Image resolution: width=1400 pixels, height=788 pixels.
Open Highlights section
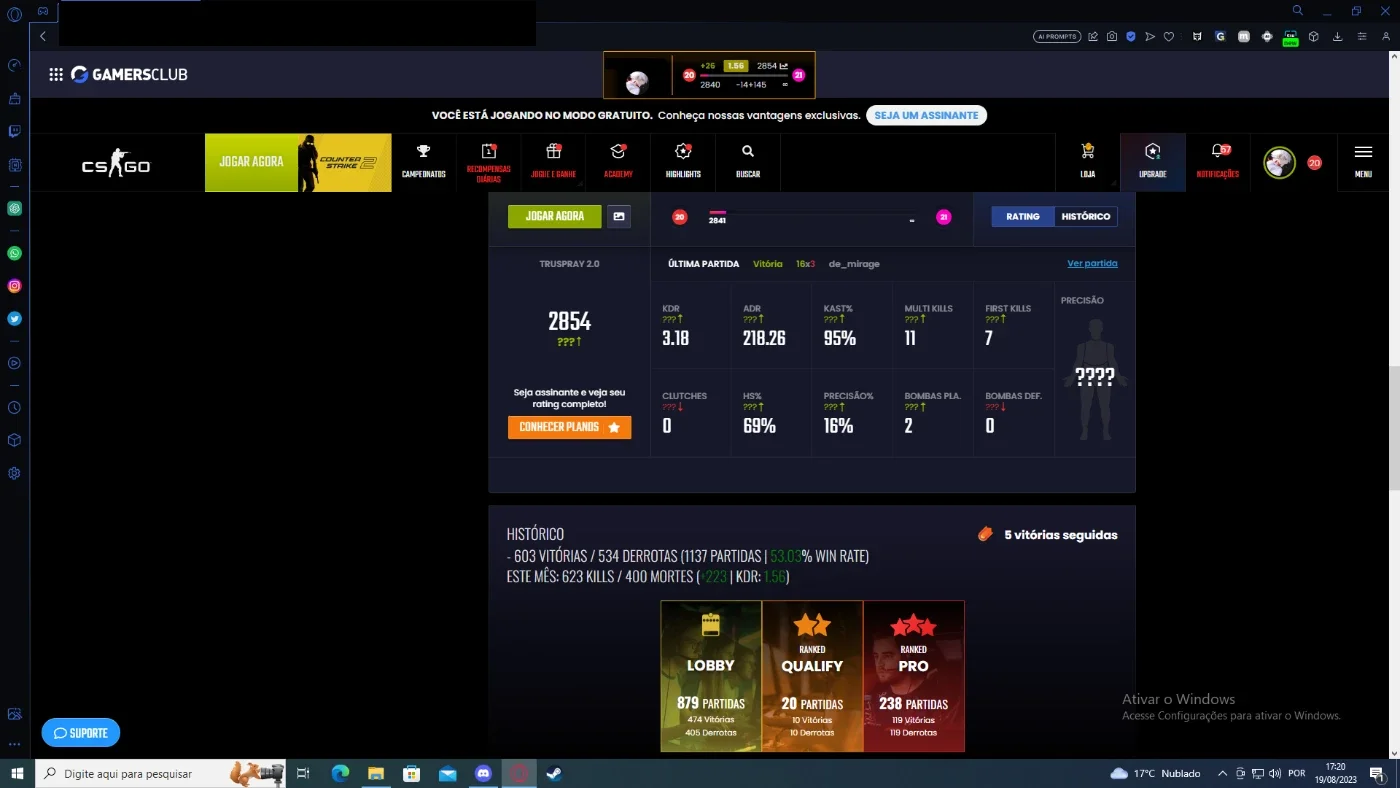point(683,162)
